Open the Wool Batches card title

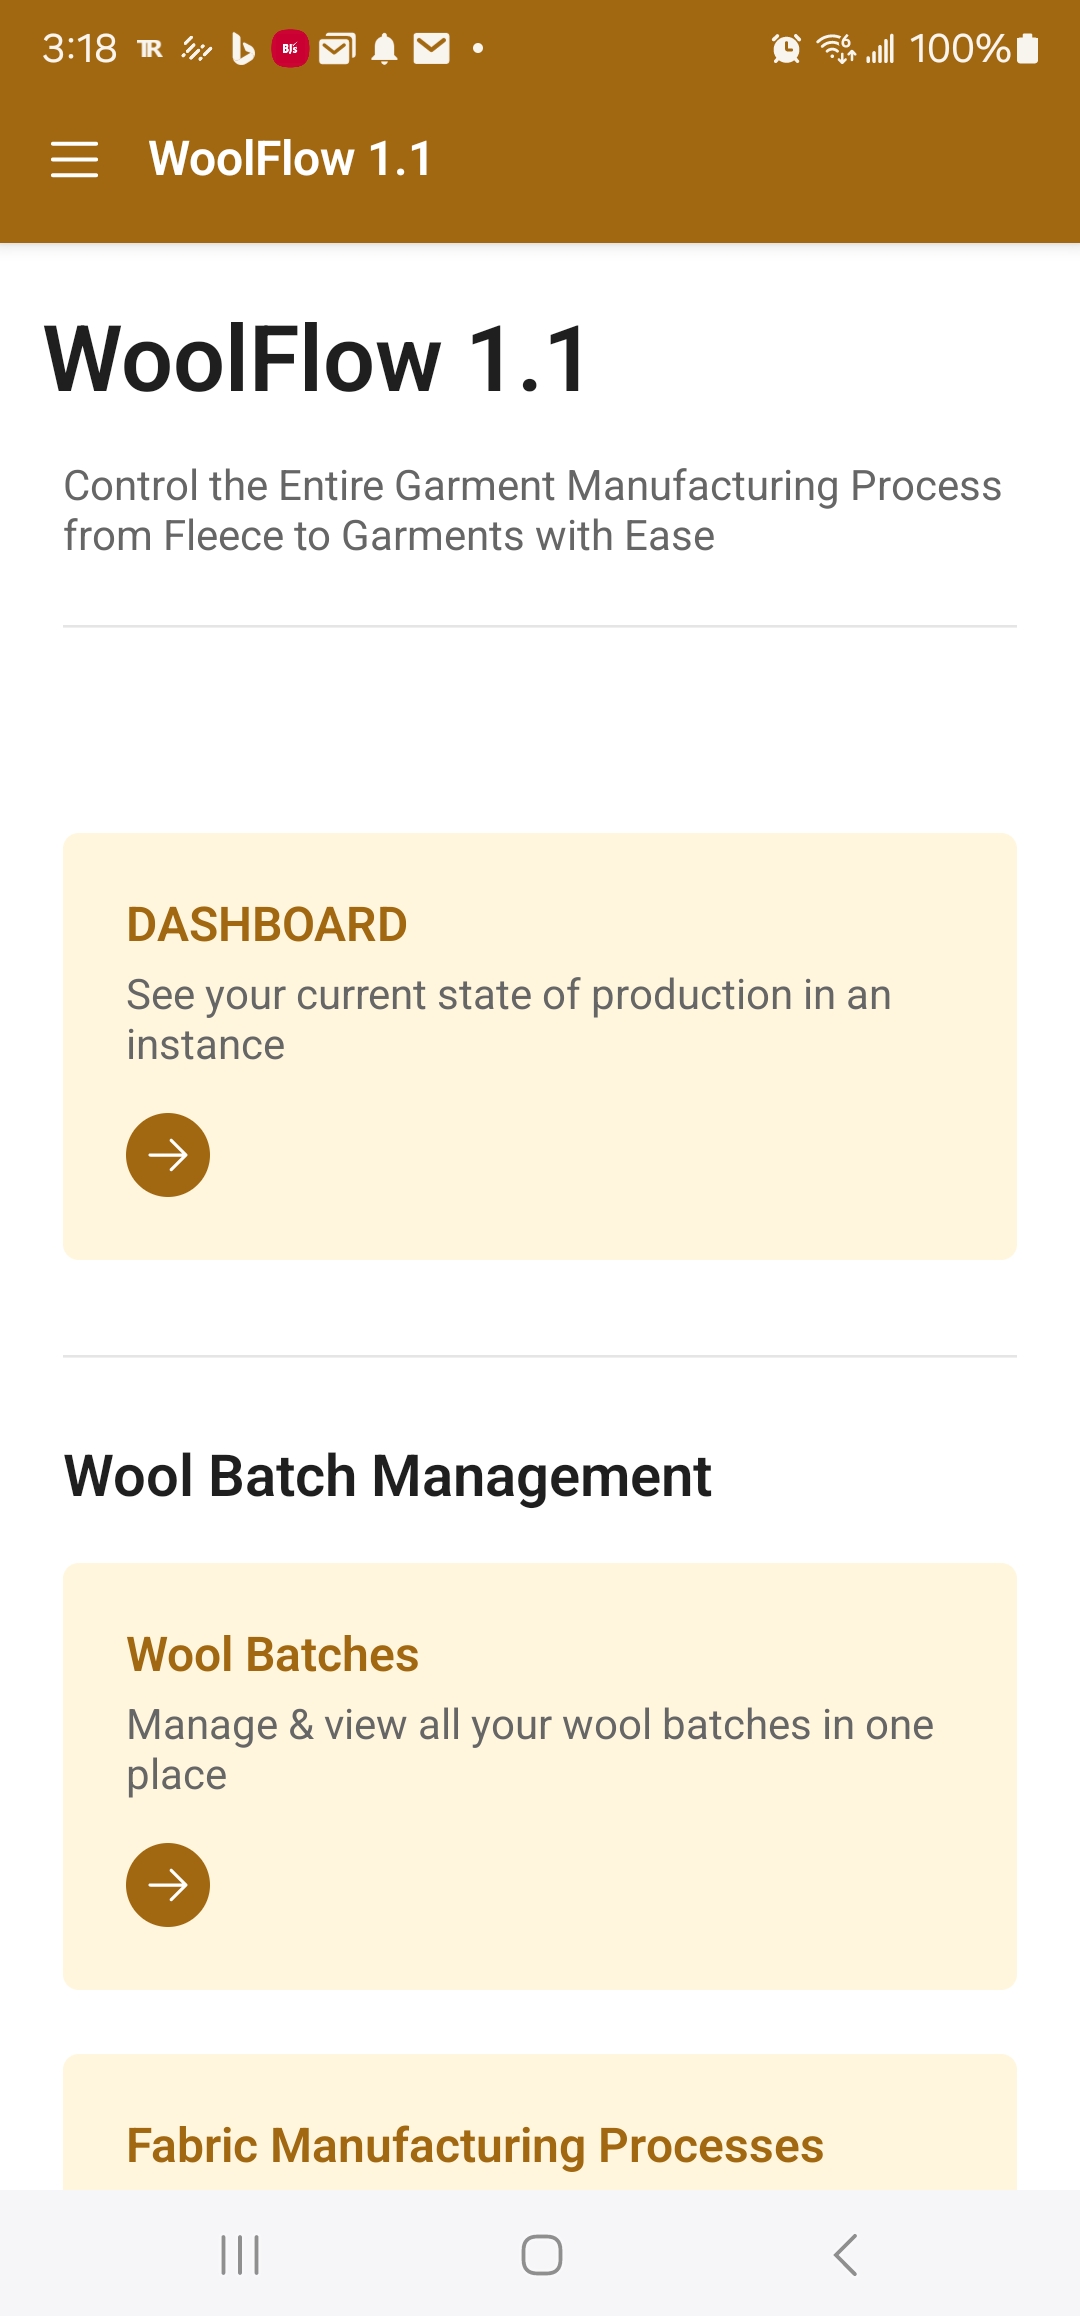pyautogui.click(x=273, y=1655)
